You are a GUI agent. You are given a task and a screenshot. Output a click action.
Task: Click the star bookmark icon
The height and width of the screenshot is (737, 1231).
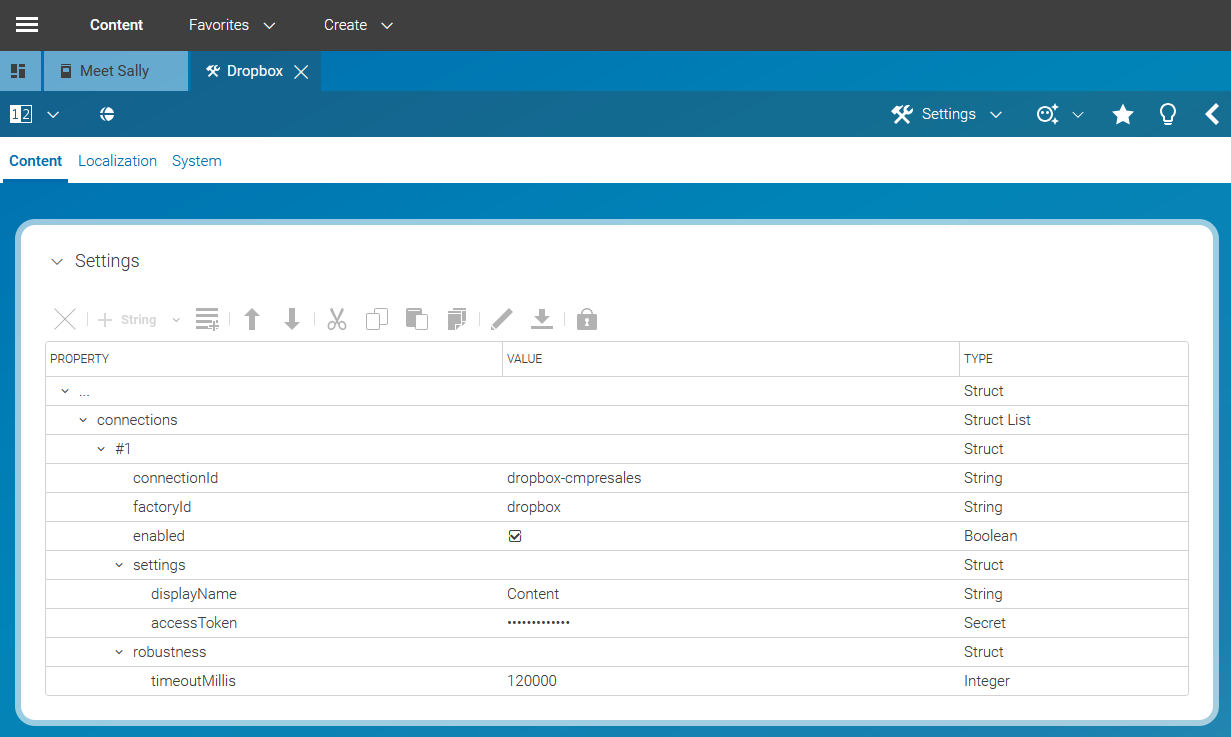[x=1123, y=115]
